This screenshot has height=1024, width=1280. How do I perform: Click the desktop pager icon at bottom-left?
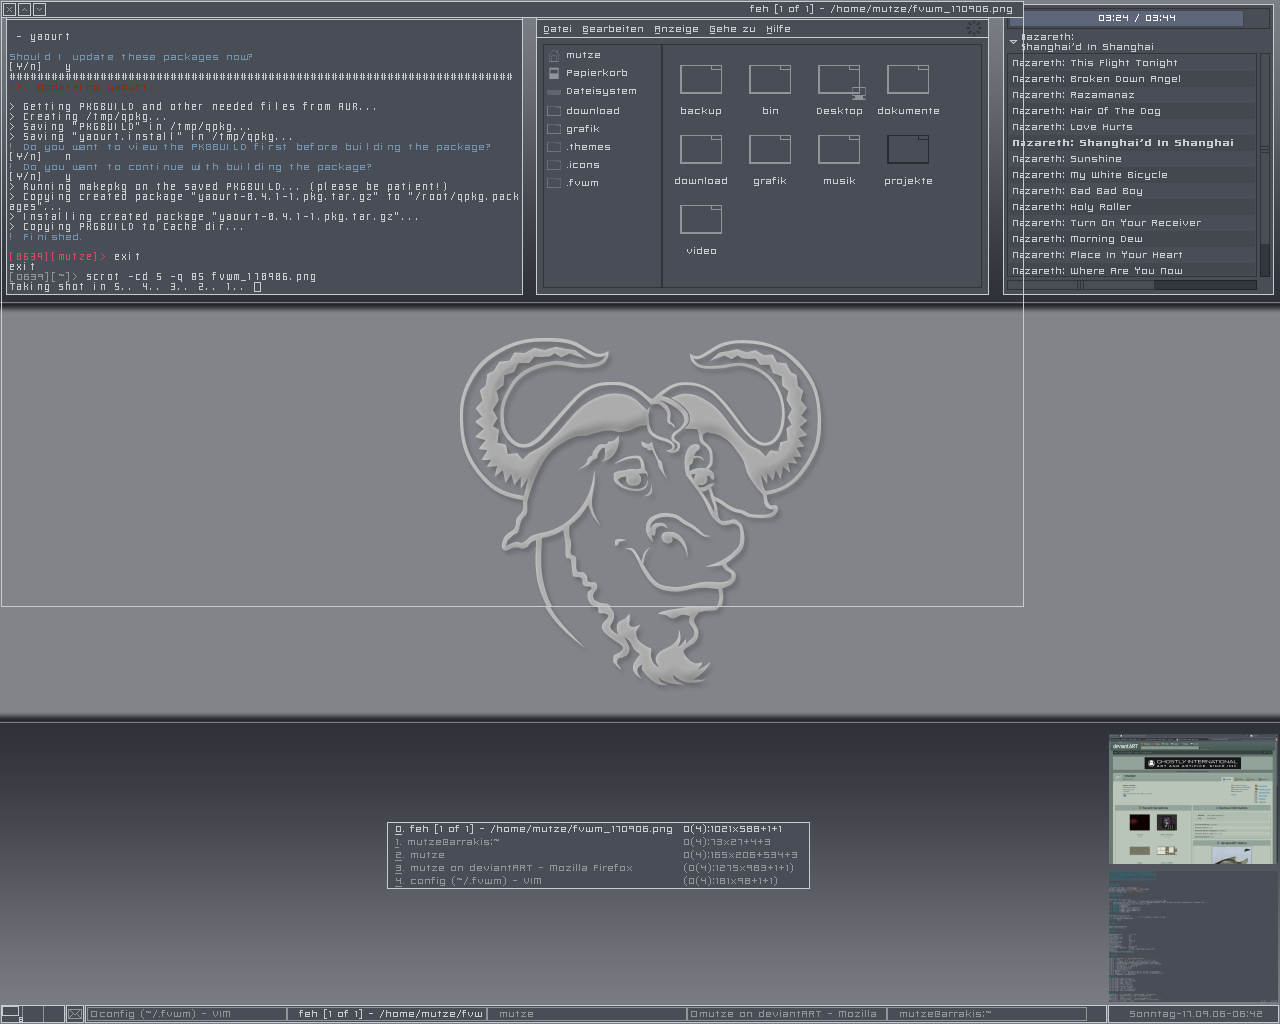click(x=32, y=1014)
